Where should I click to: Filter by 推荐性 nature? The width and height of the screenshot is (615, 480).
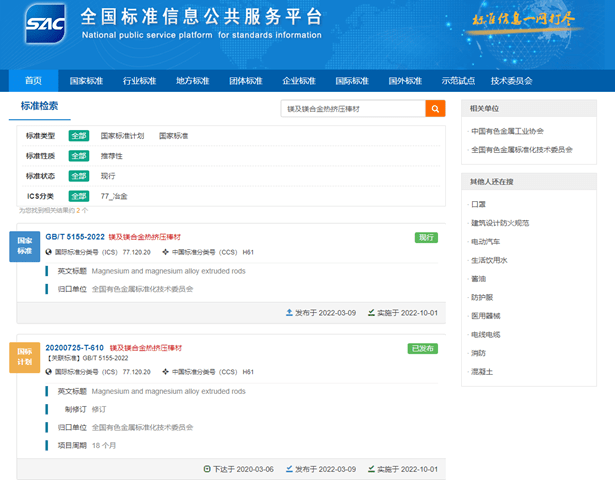pos(111,156)
